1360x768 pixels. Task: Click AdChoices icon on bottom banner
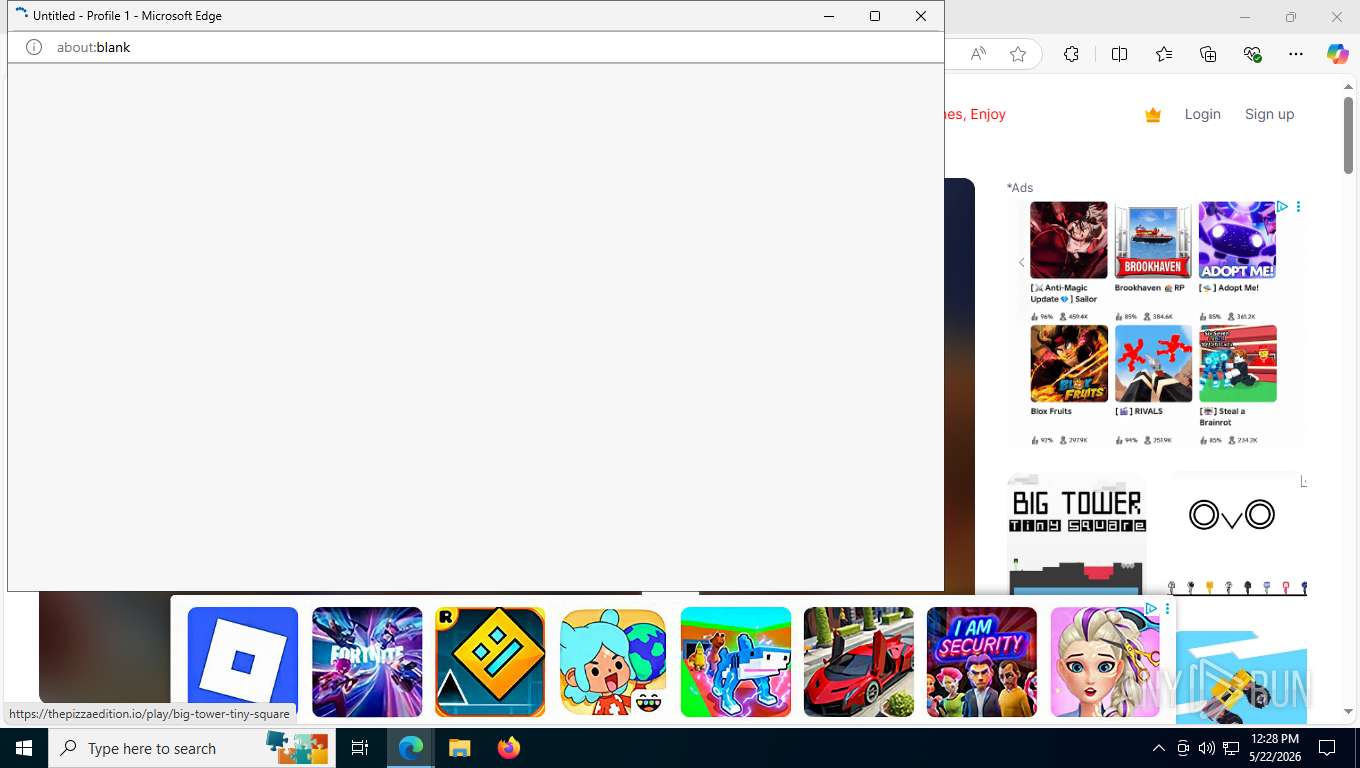1151,608
